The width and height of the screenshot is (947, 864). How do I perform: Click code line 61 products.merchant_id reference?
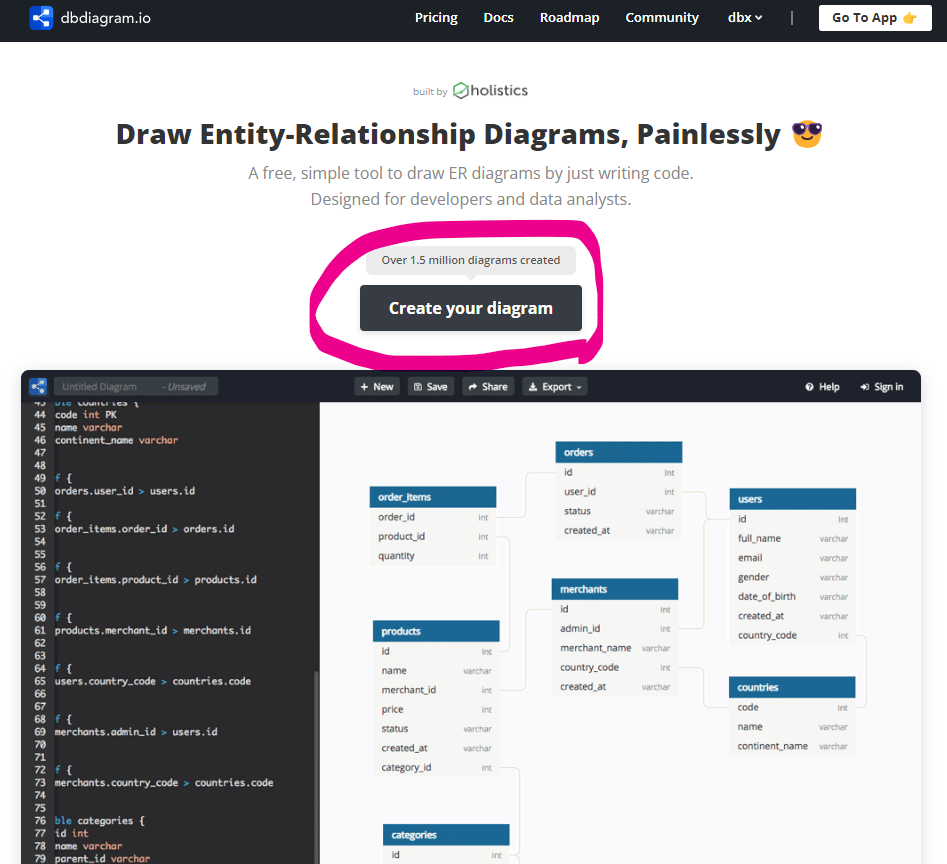(152, 630)
